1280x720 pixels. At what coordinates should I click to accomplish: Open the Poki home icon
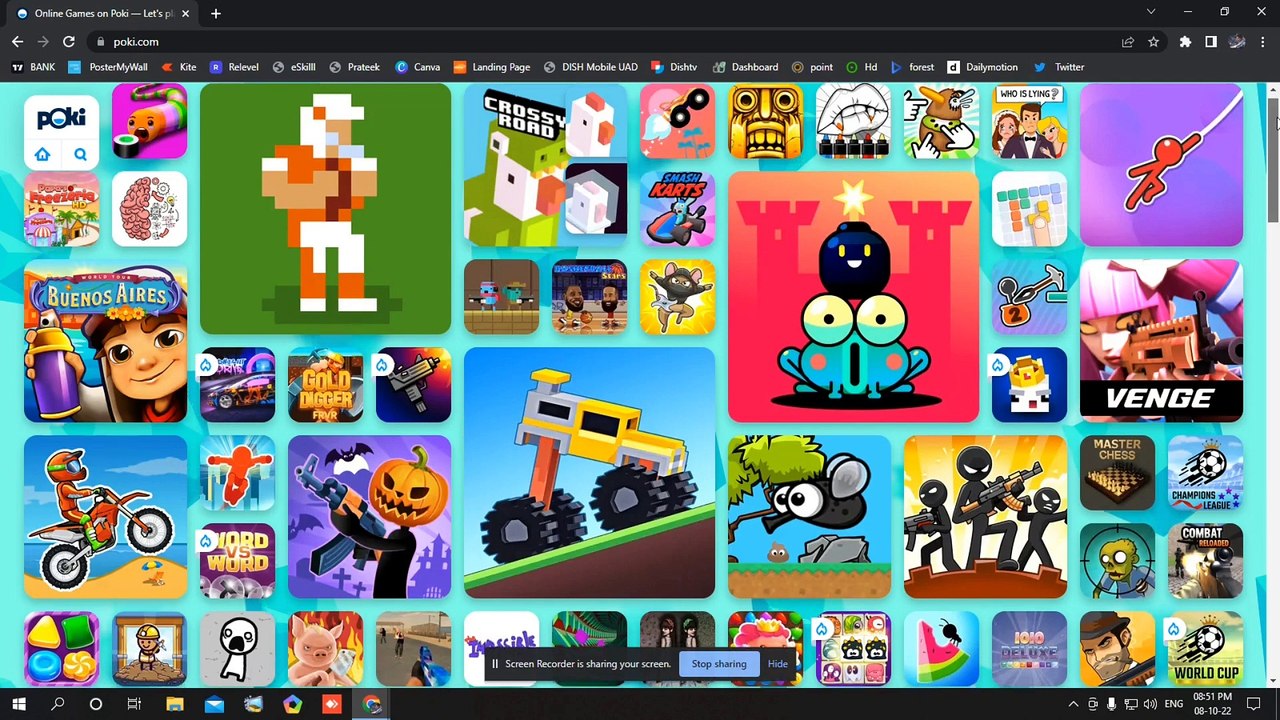coord(42,154)
